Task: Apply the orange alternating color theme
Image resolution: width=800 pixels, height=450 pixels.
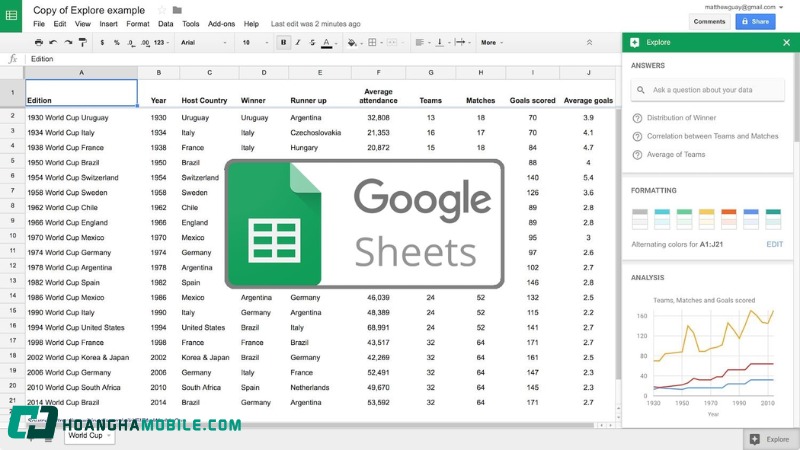Action: [729, 219]
